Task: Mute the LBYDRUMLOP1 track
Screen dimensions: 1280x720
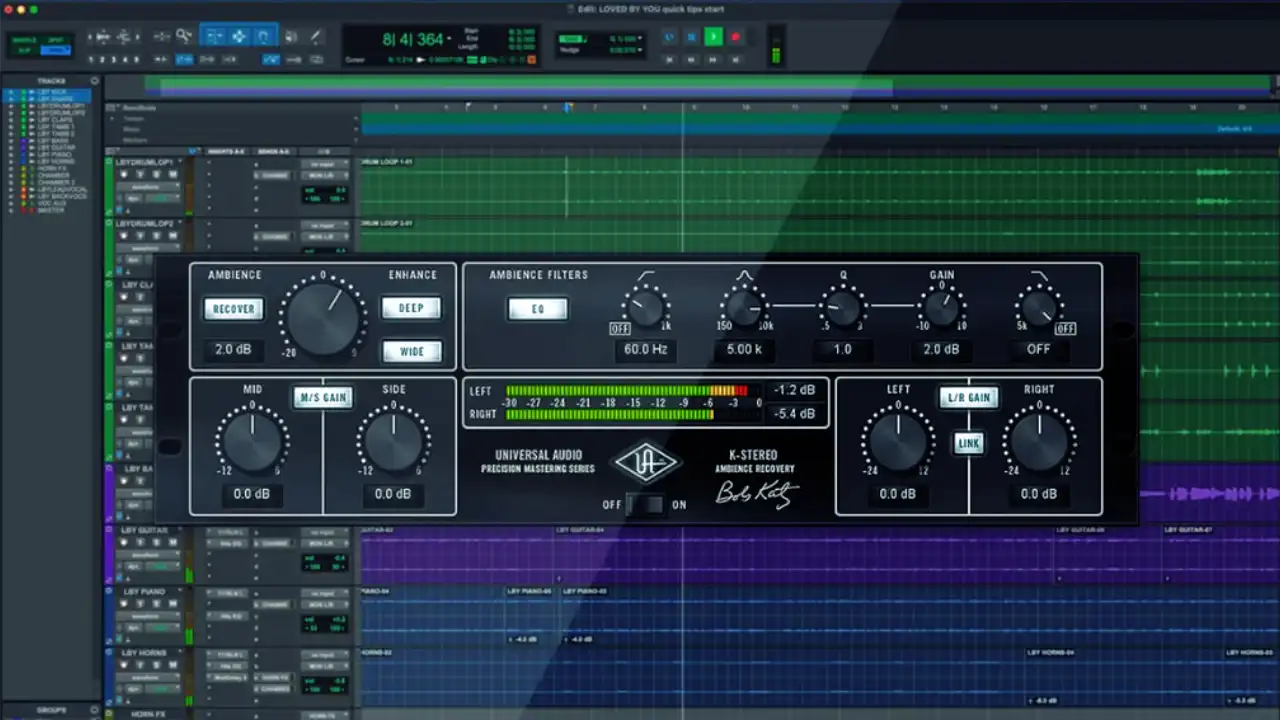Action: tap(173, 174)
